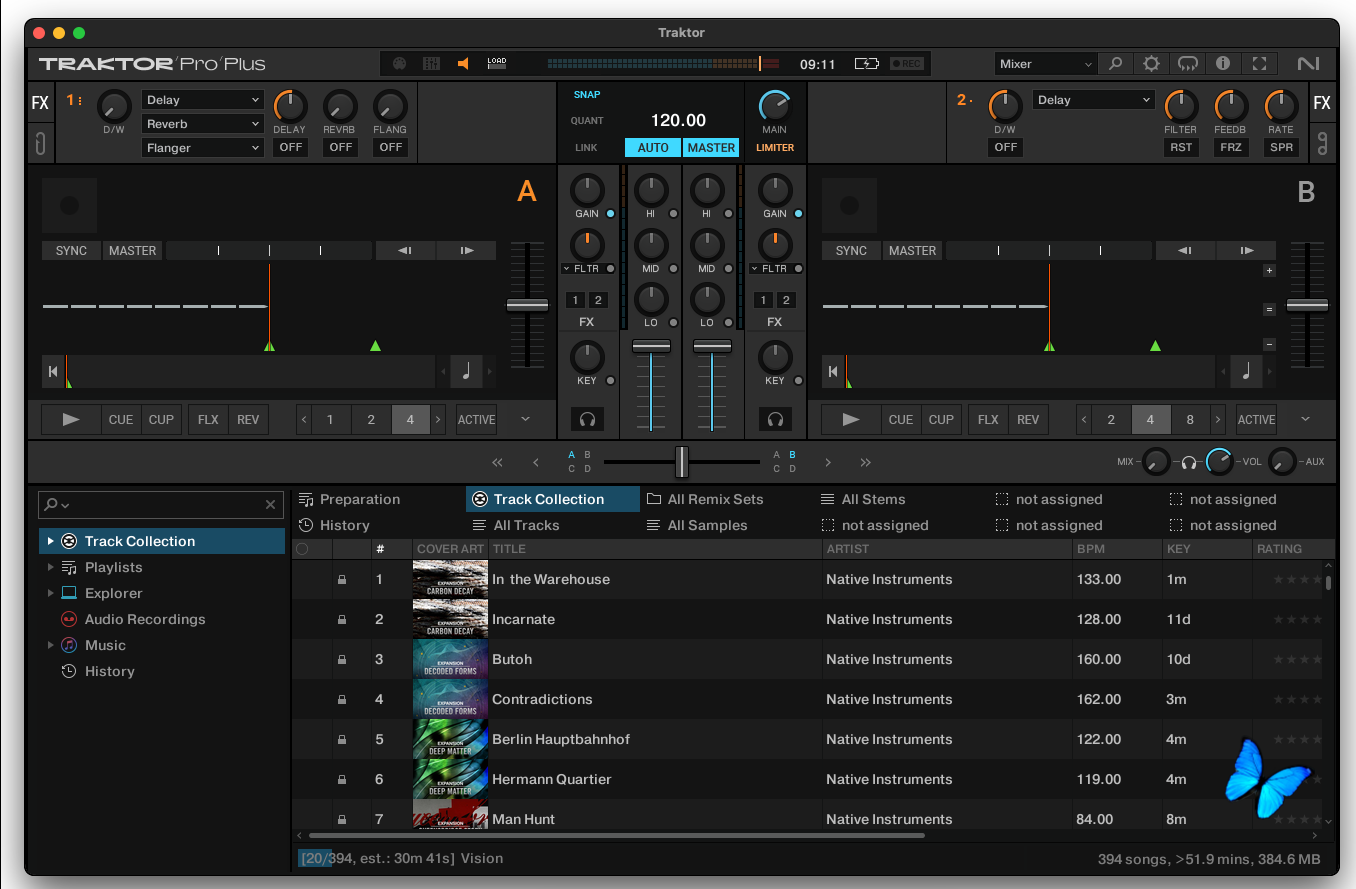Expand the Explorer tree node
Viewport: 1356px width, 889px height.
51,593
